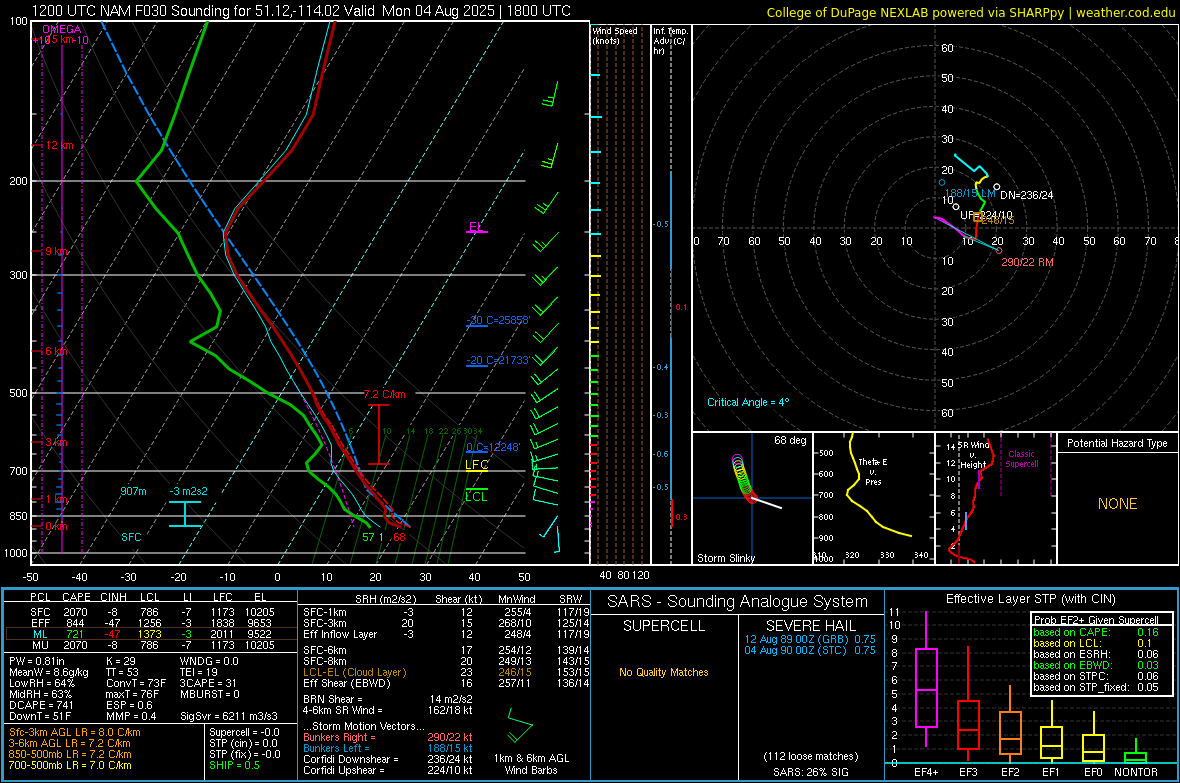
Task: Click the BRN Shear = 14 m2/s2 line
Action: pyautogui.click(x=388, y=699)
